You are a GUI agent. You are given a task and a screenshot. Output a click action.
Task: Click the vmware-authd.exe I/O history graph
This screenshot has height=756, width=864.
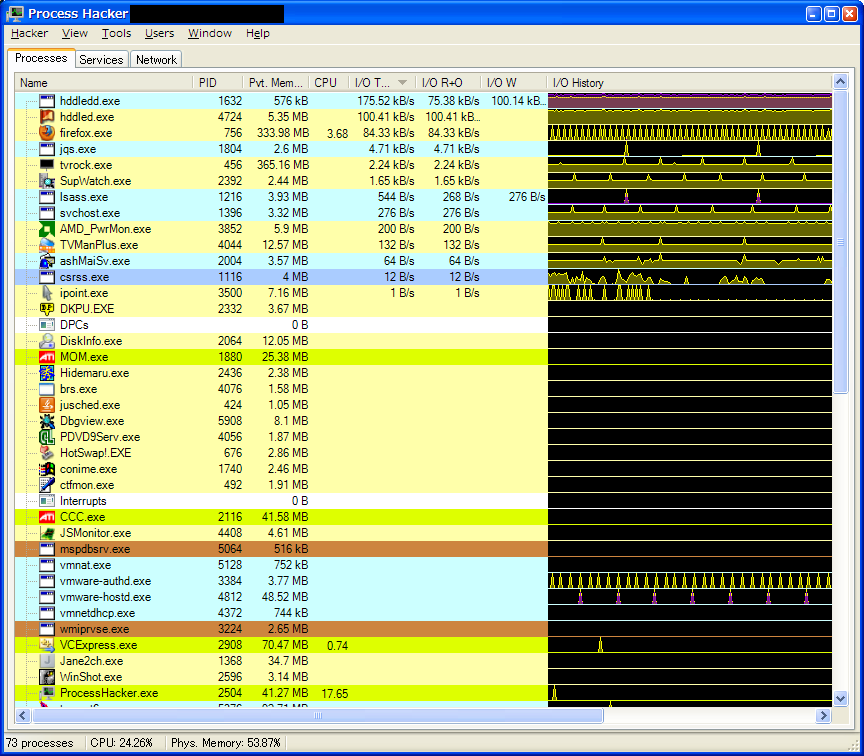point(690,581)
